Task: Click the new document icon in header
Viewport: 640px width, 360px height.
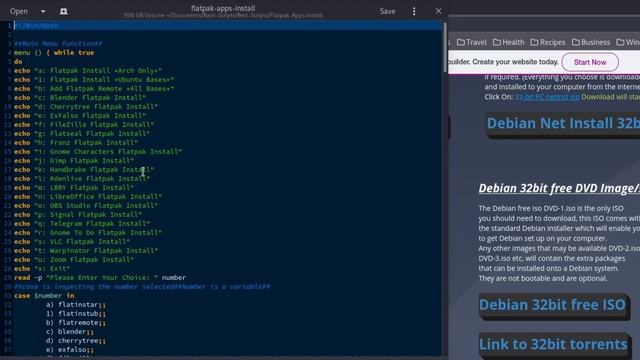Action: tap(64, 11)
